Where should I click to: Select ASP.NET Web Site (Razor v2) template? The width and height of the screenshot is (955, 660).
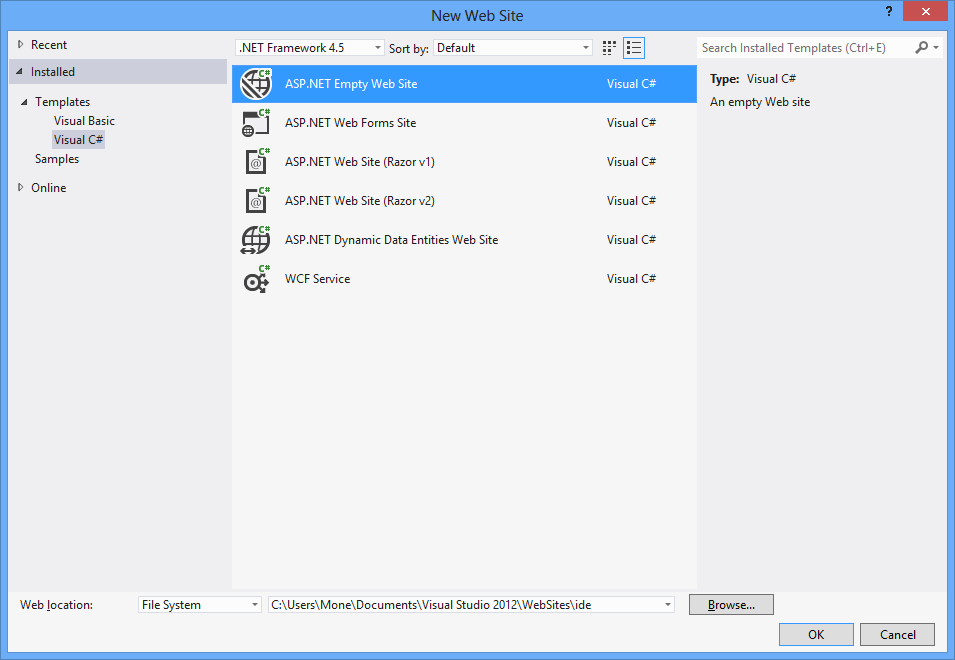click(x=464, y=201)
